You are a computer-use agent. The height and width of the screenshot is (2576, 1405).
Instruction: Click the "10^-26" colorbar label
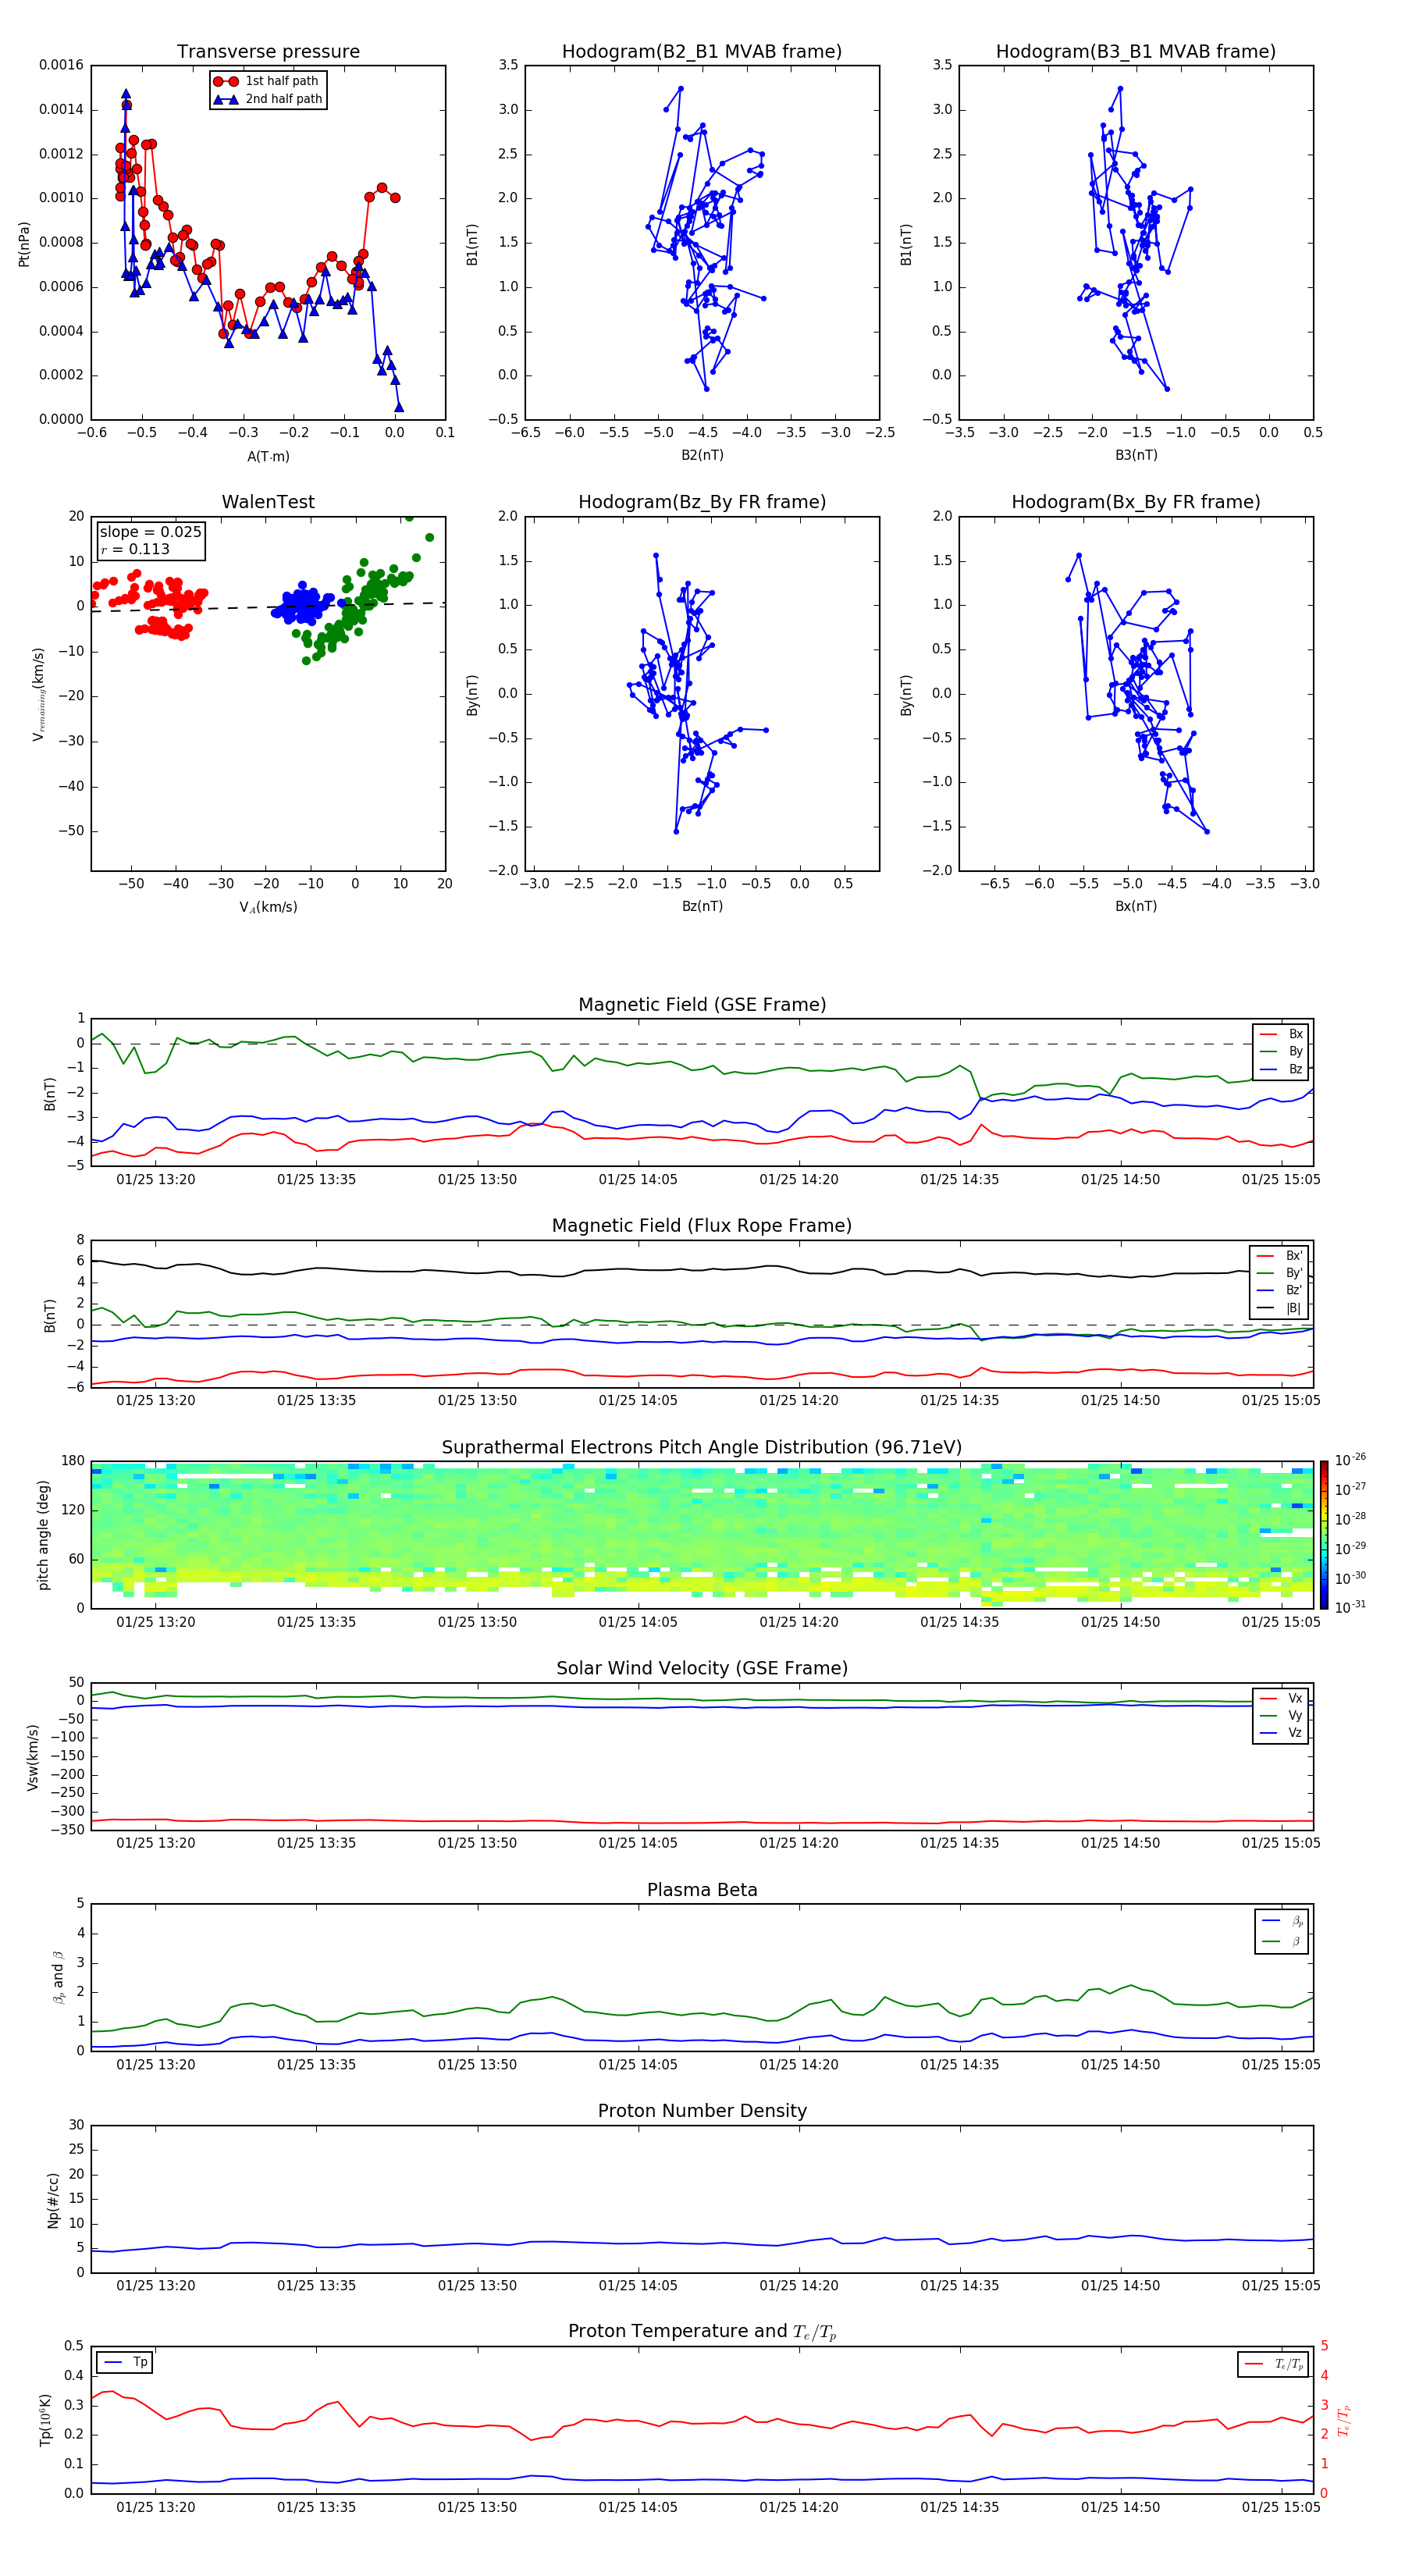click(1350, 1460)
